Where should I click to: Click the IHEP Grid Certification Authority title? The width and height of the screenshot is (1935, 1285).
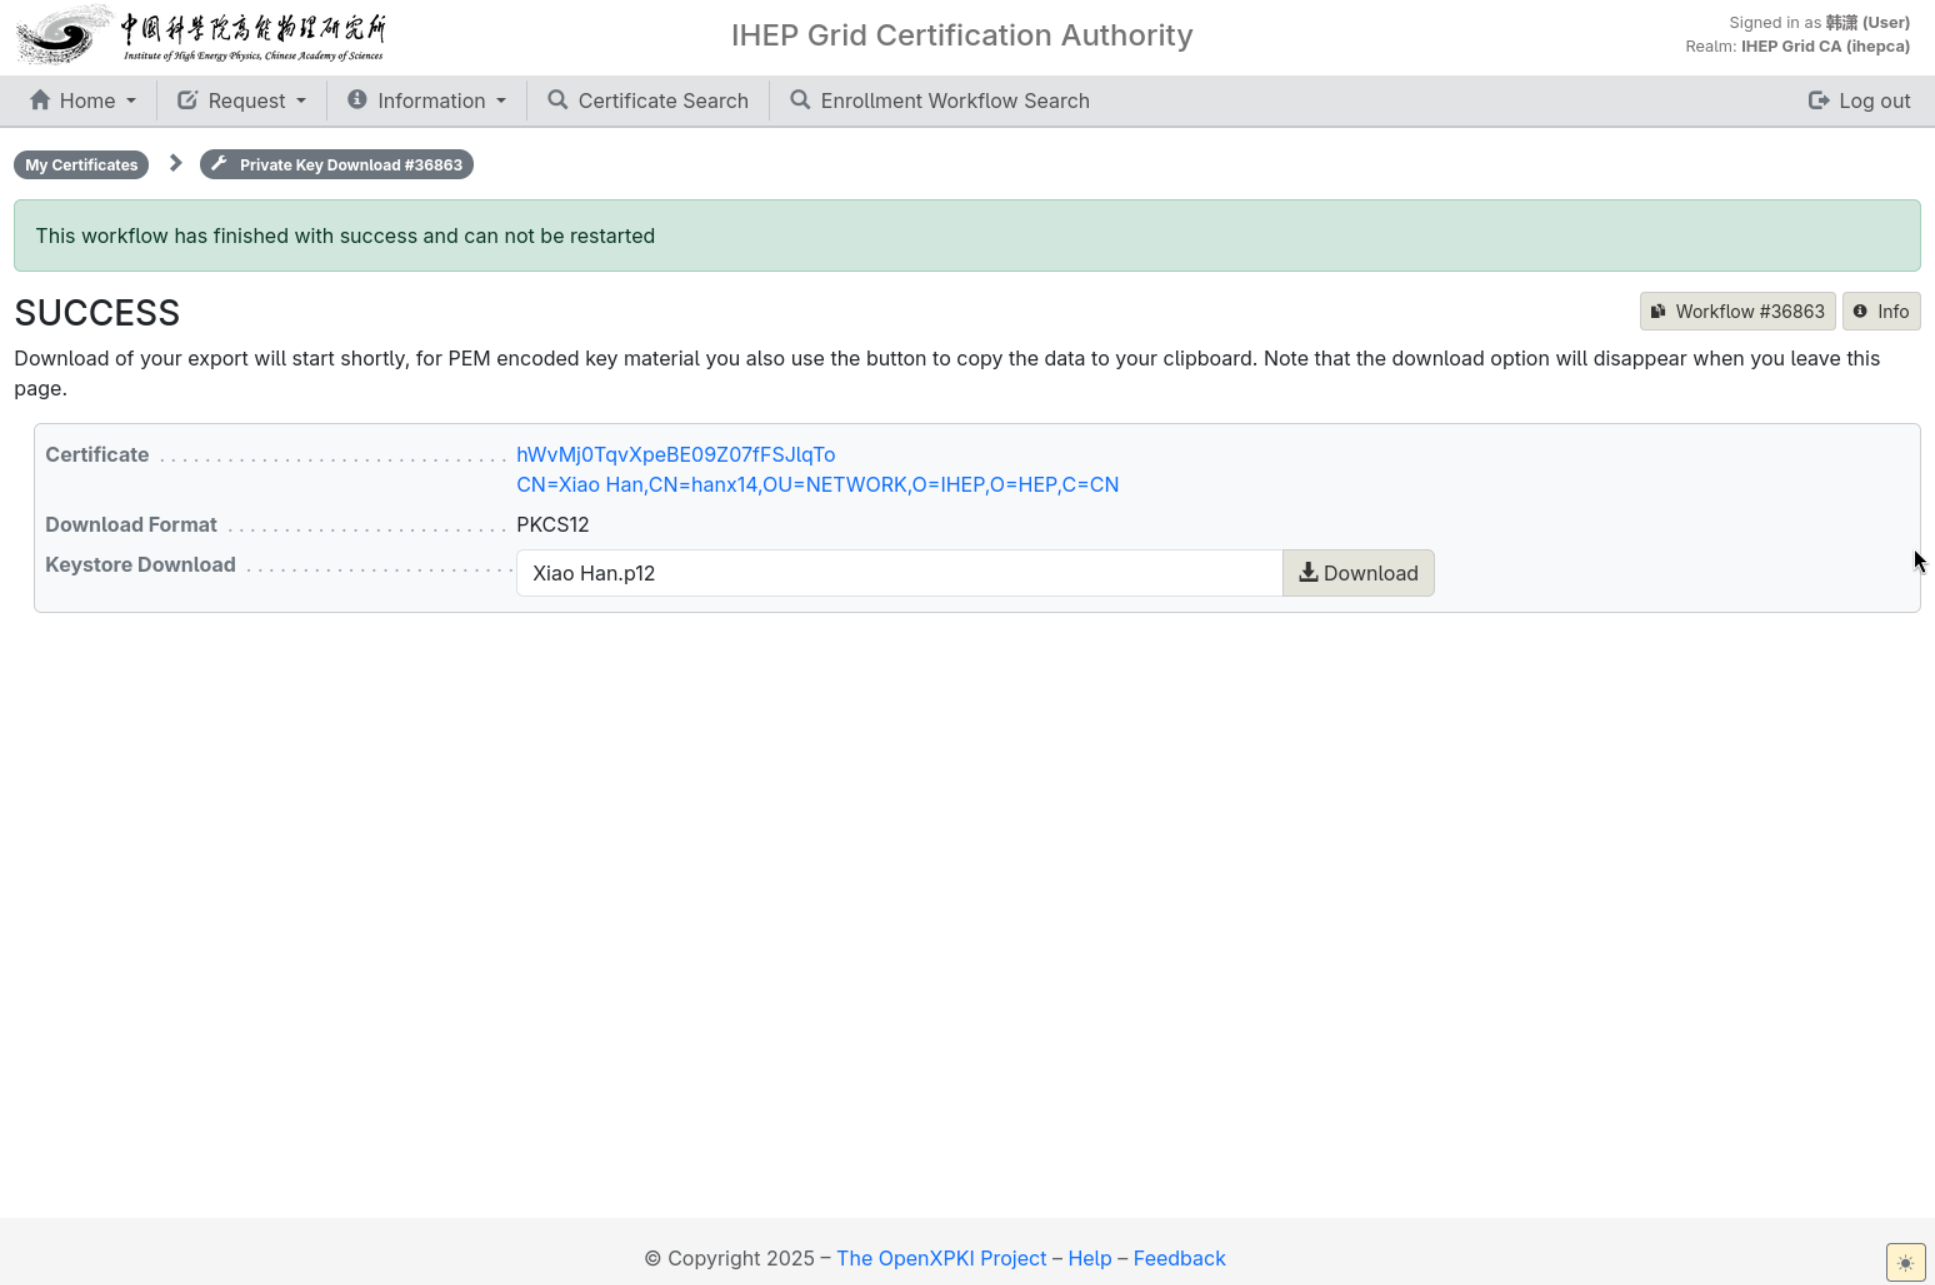(x=962, y=35)
